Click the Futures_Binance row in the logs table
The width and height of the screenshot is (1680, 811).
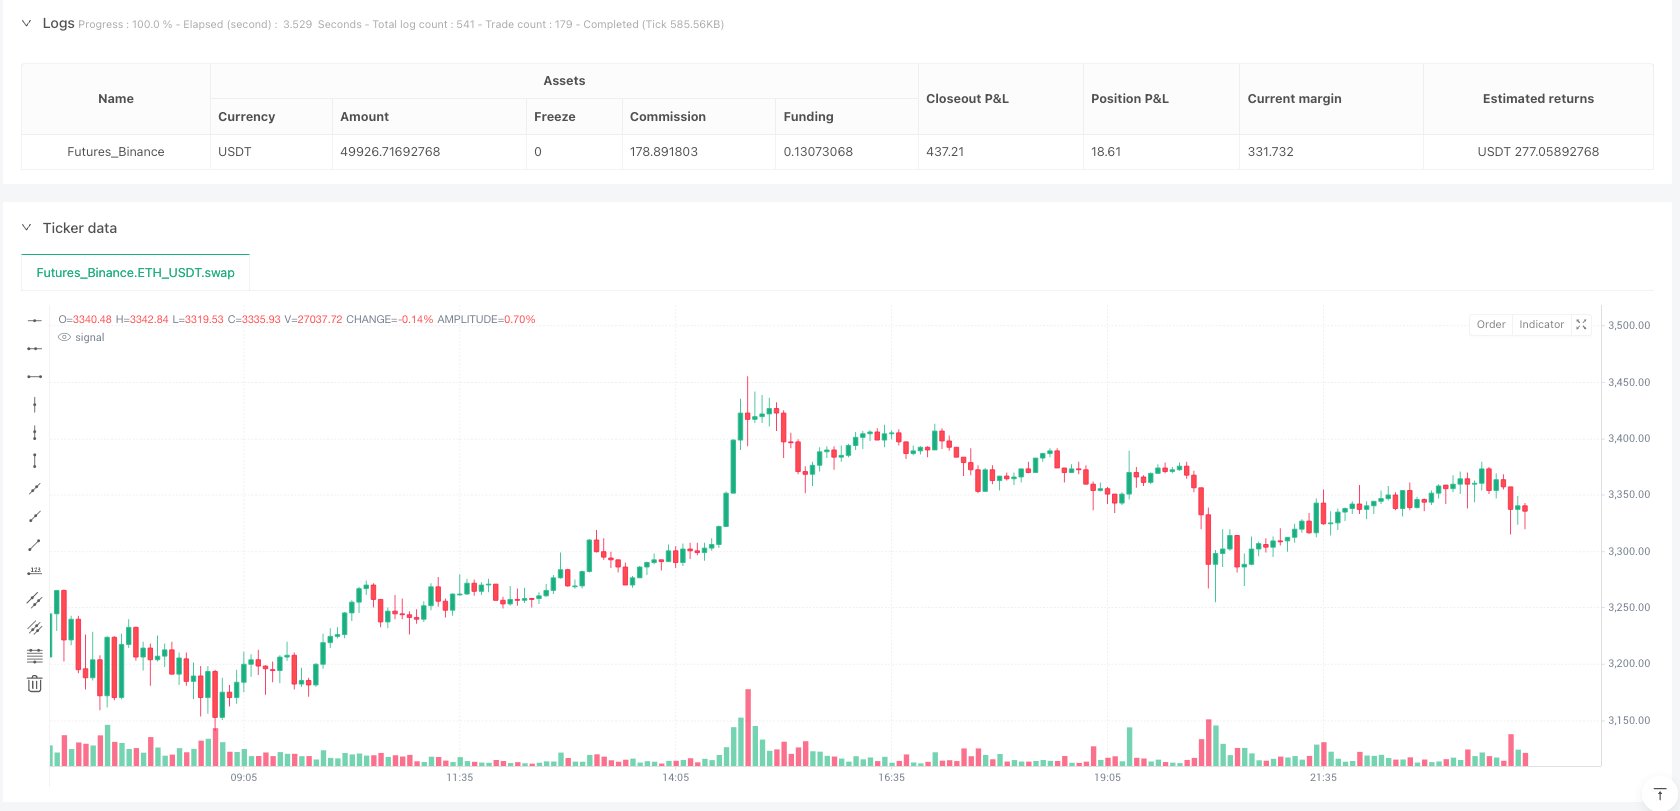click(x=115, y=151)
